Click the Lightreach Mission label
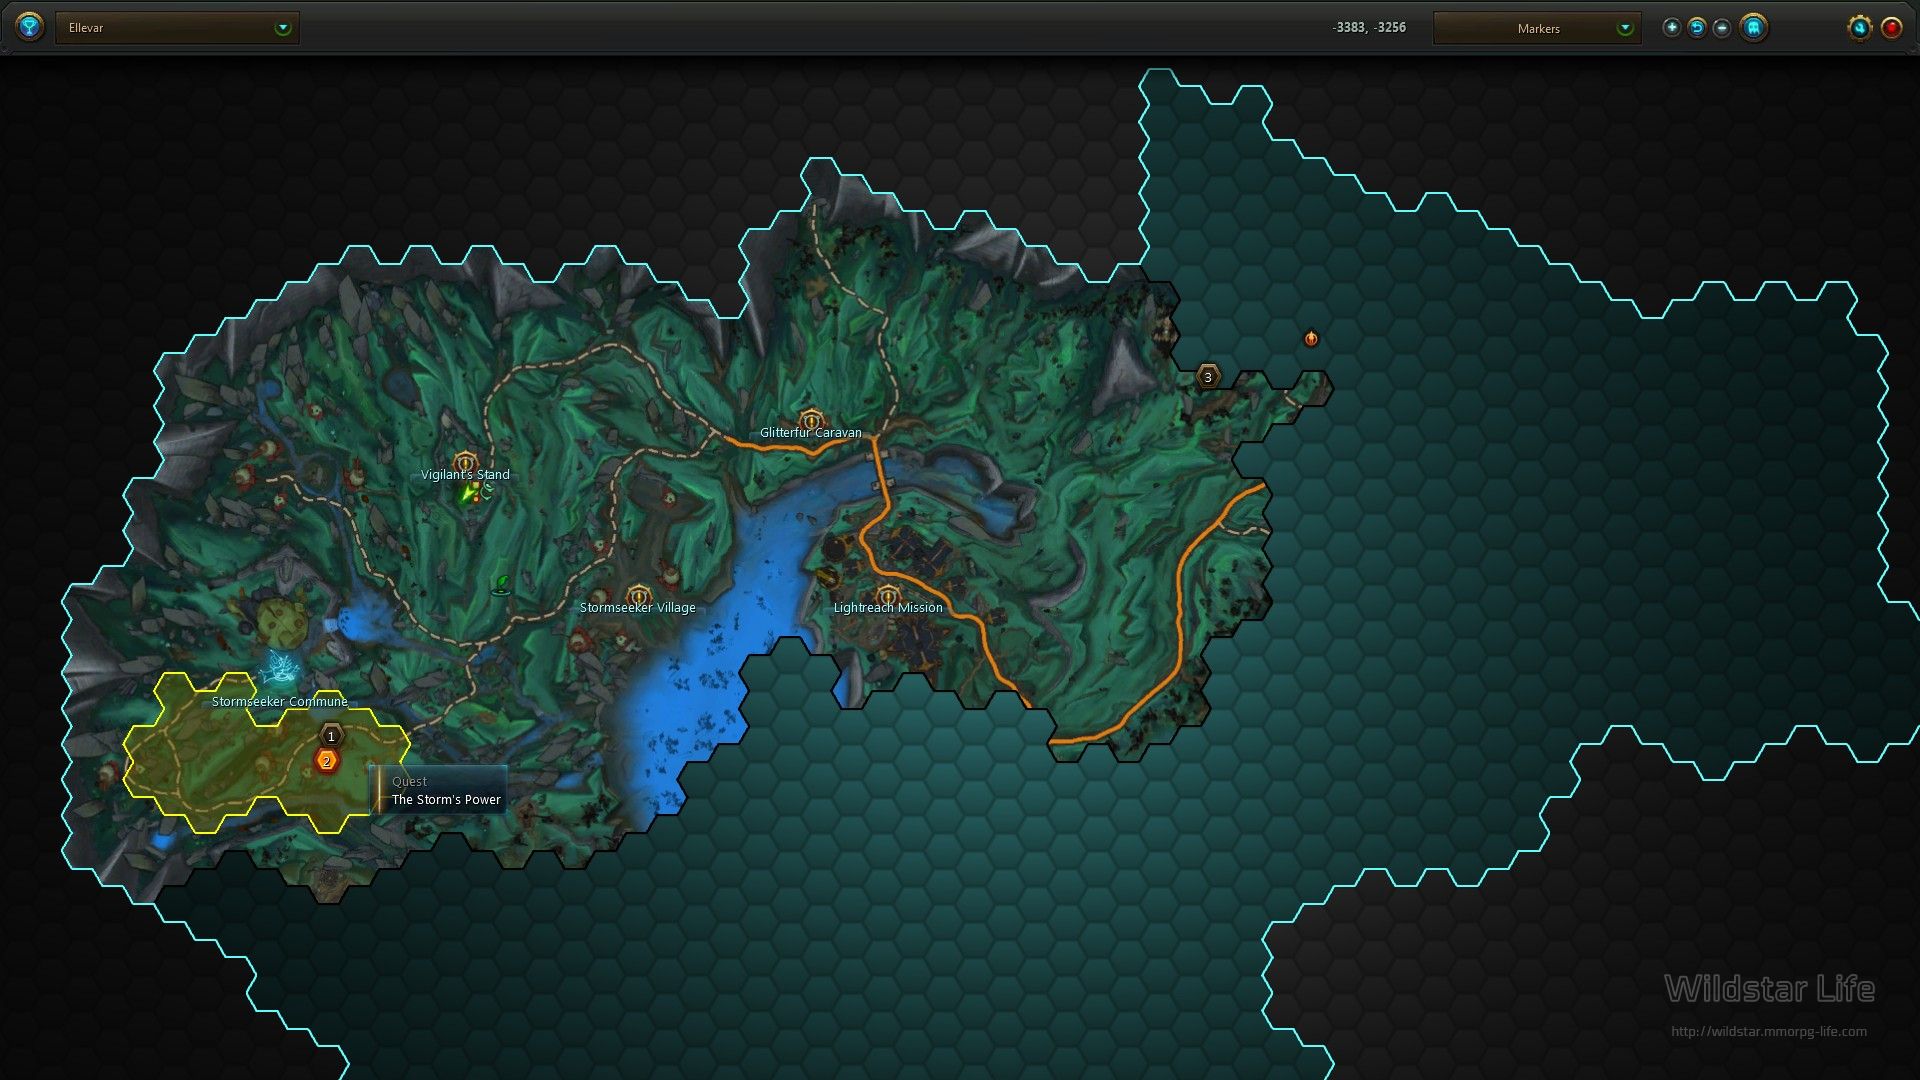This screenshot has height=1080, width=1920. tap(888, 608)
